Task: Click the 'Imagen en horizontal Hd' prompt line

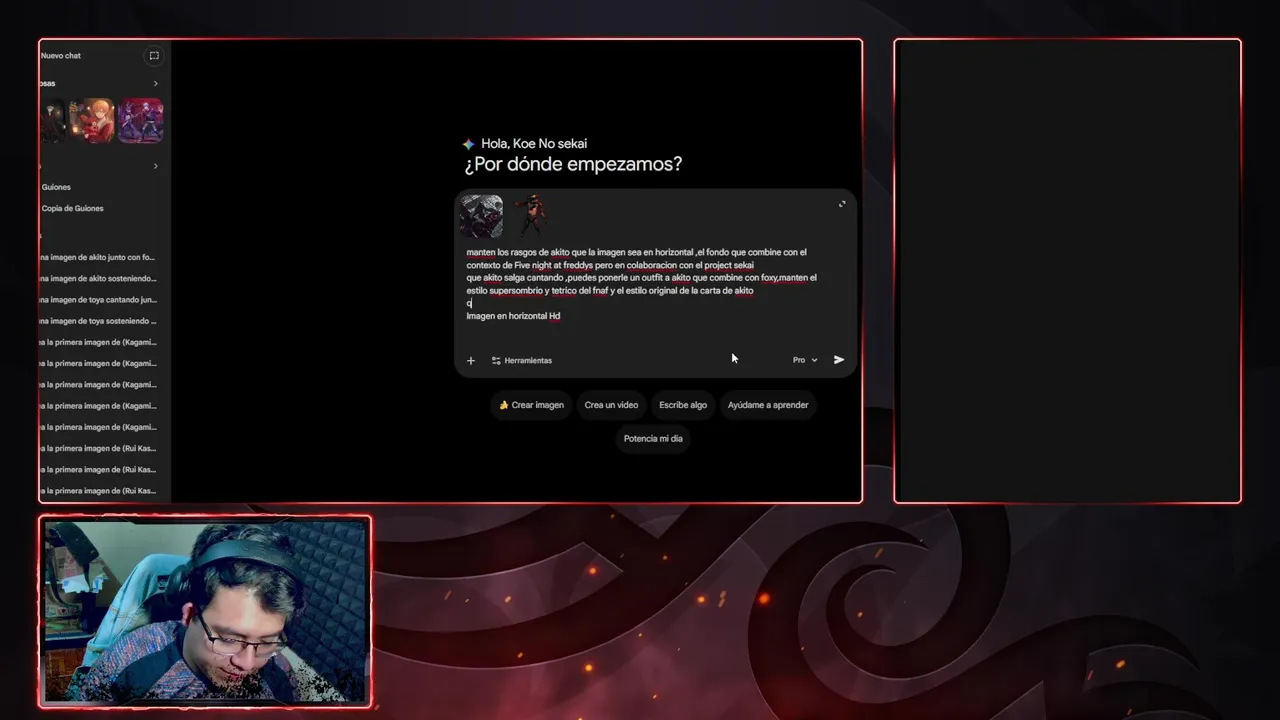Action: 513,316
